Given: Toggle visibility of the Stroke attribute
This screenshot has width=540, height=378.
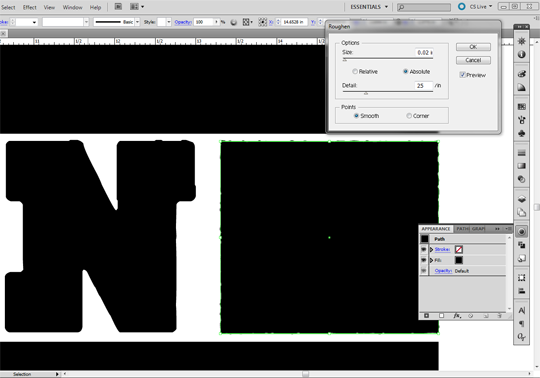Looking at the screenshot, I should tap(424, 249).
